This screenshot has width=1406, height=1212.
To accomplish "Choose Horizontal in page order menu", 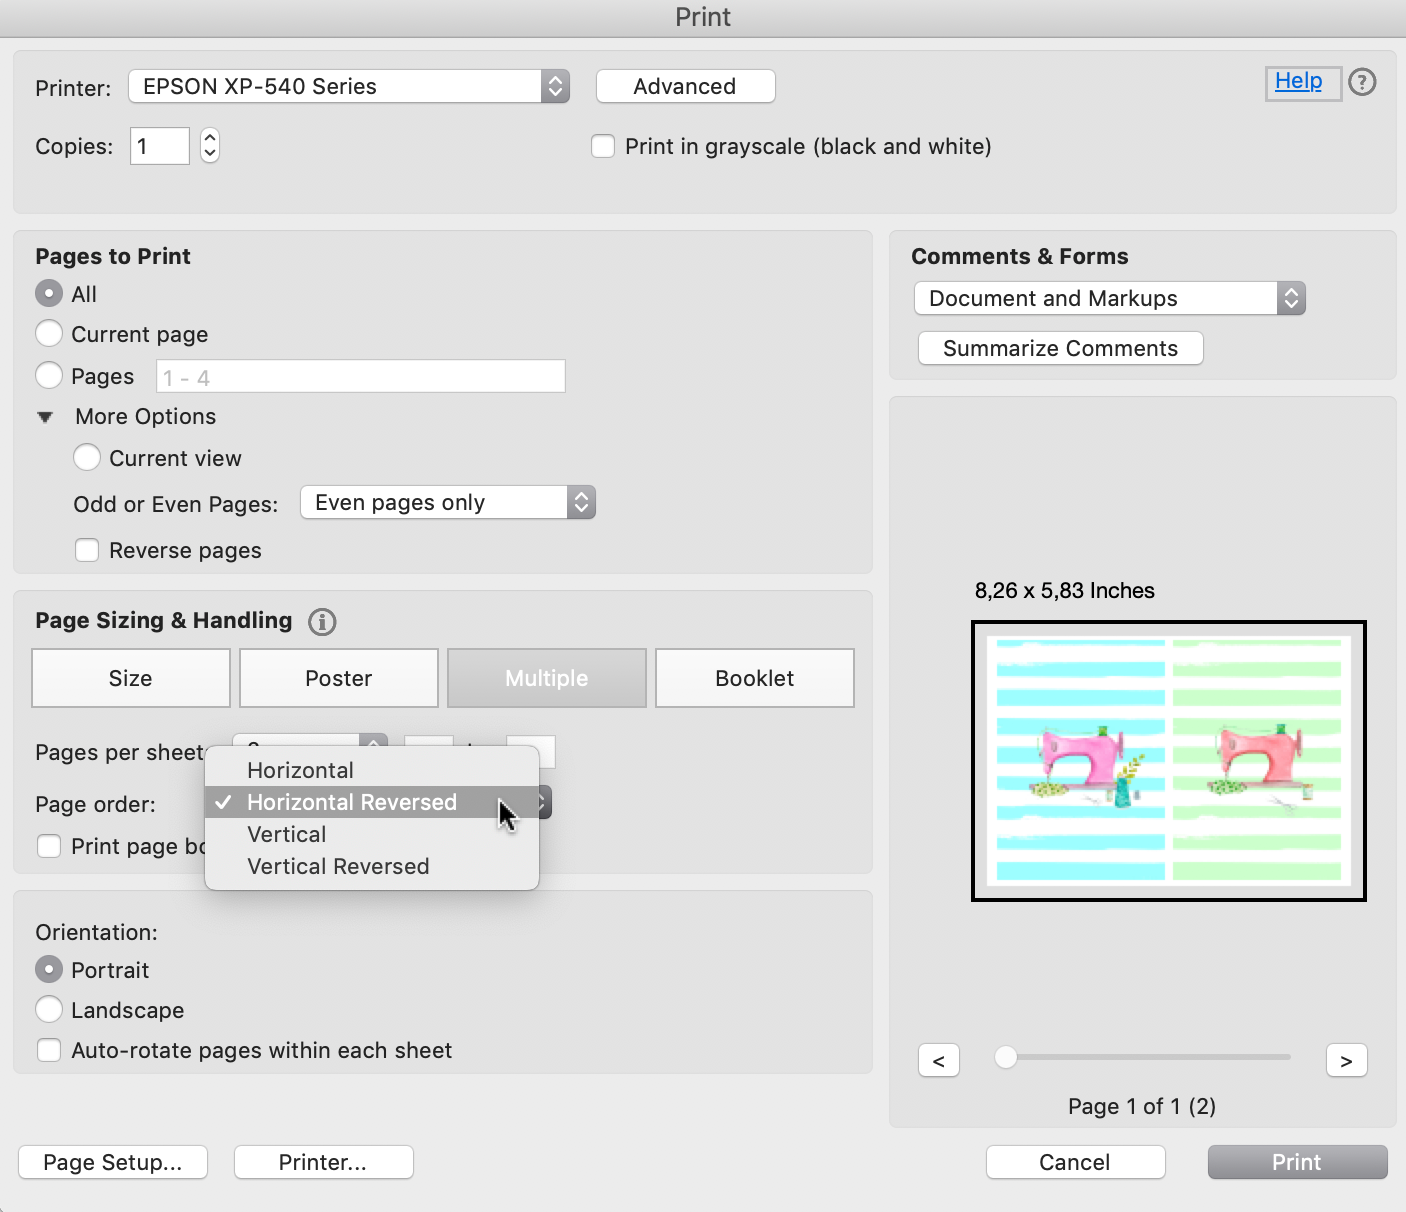I will pyautogui.click(x=300, y=771).
